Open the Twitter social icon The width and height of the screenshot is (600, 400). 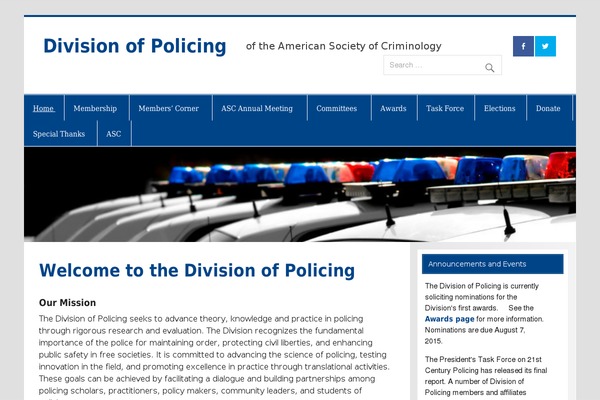pyautogui.click(x=545, y=46)
